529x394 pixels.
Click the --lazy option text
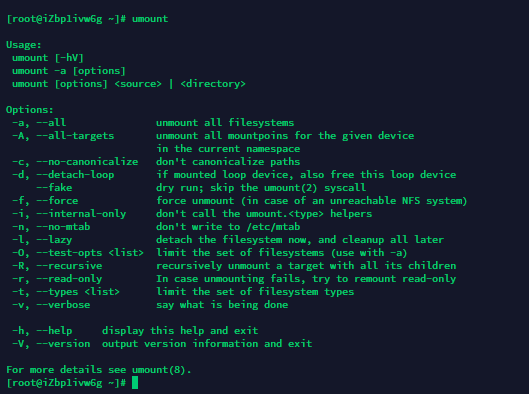click(54, 240)
